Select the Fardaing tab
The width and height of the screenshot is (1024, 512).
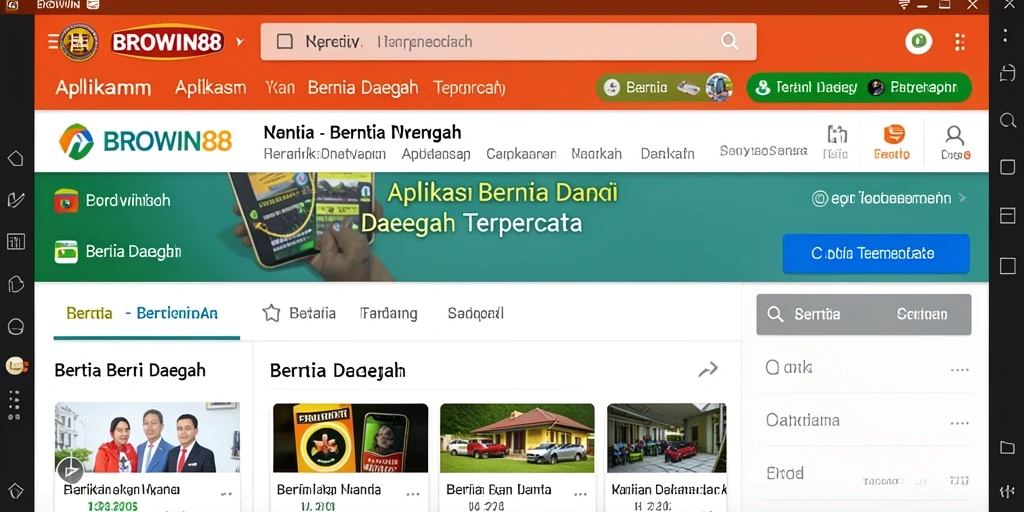tap(389, 313)
